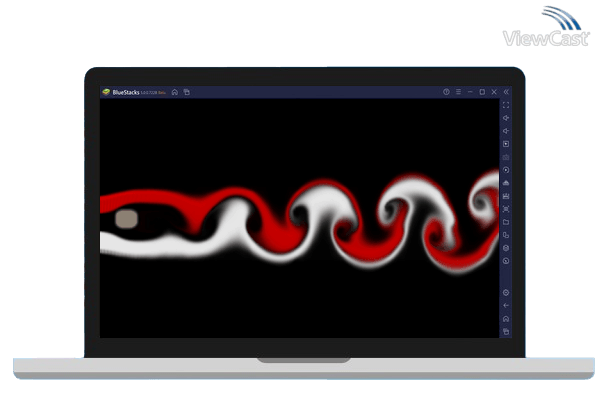Open the multi-instance tabs icon in title bar

click(x=187, y=92)
